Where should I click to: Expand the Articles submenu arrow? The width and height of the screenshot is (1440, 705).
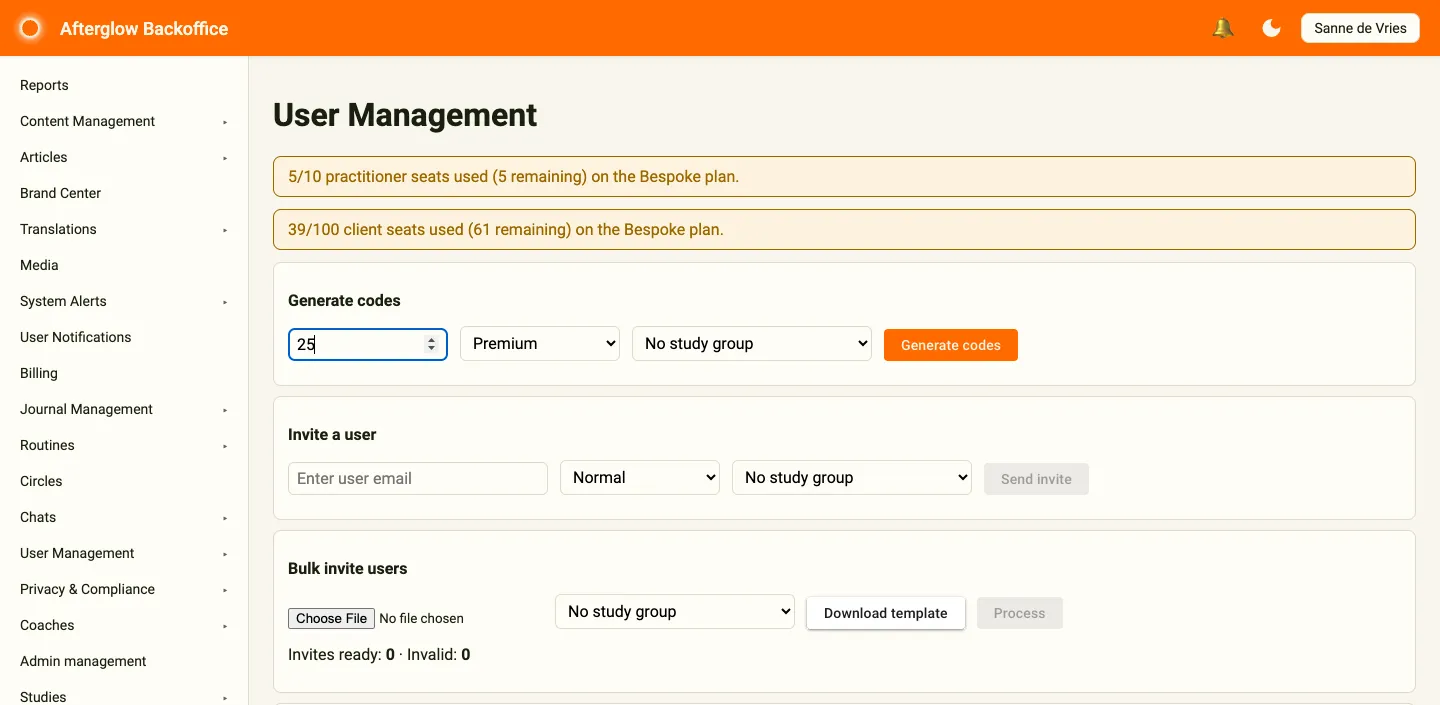(225, 158)
